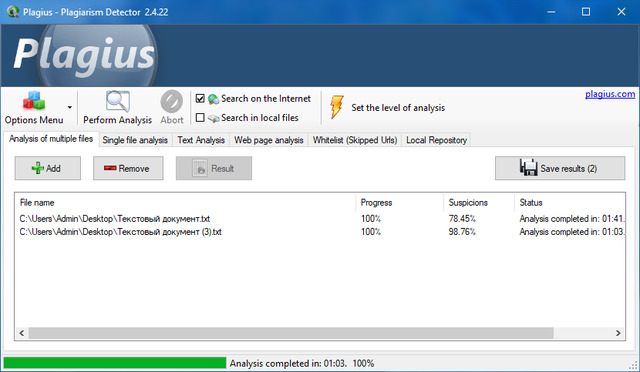Click the Perform Analysis magnifier icon
The width and height of the screenshot is (640, 372).
[x=118, y=101]
